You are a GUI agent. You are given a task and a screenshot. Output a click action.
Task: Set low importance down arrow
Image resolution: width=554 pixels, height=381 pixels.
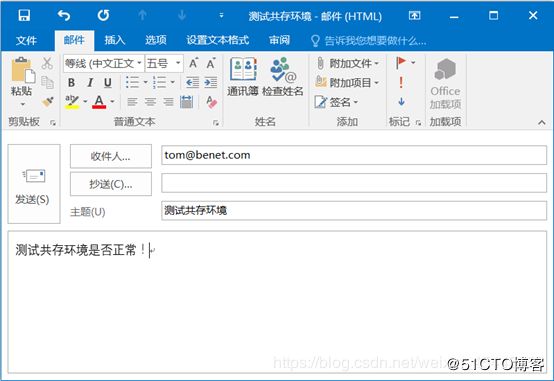(401, 102)
